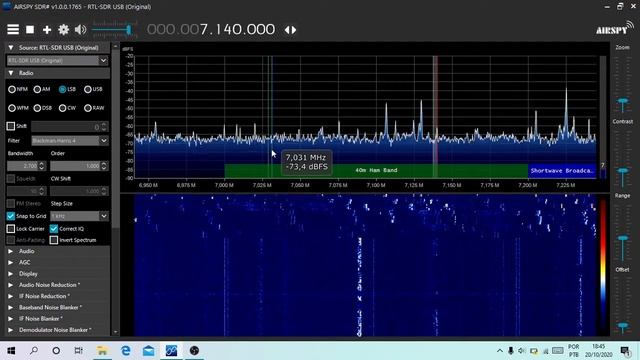Expand IF Noise Blanker section
Image resolution: width=640 pixels, height=360 pixels.
pos(11,319)
